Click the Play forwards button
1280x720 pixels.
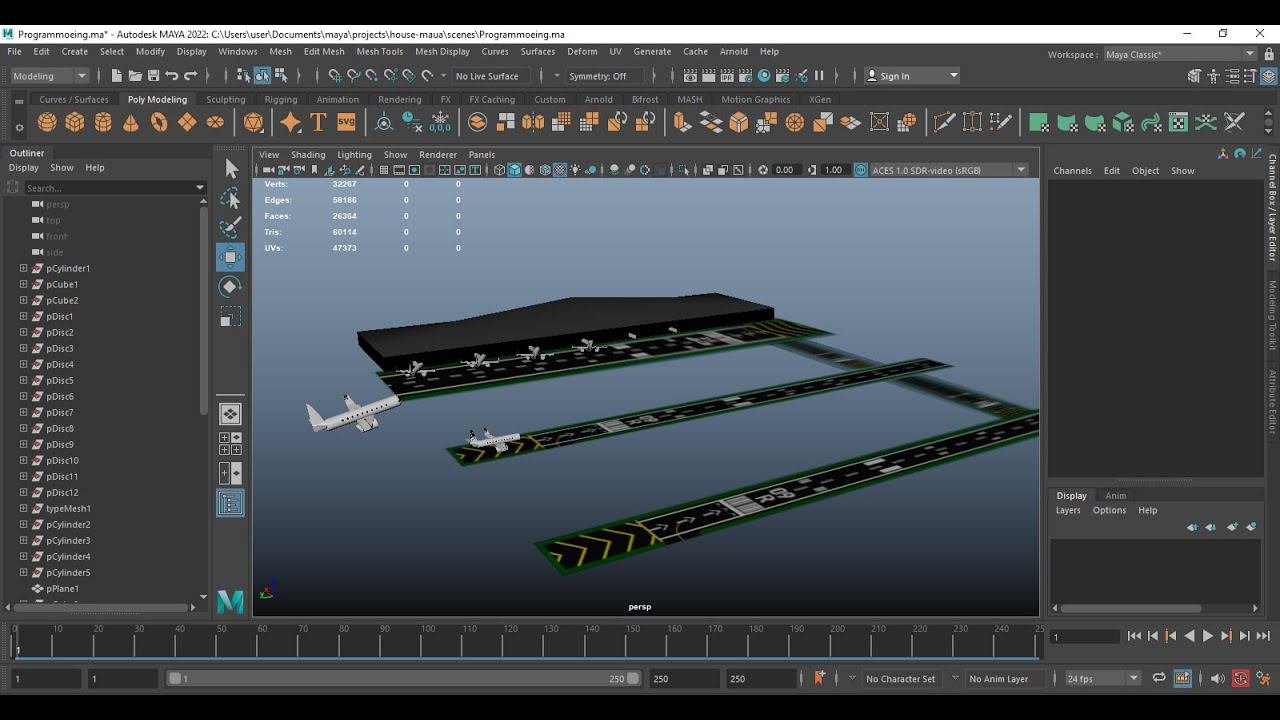click(1208, 636)
